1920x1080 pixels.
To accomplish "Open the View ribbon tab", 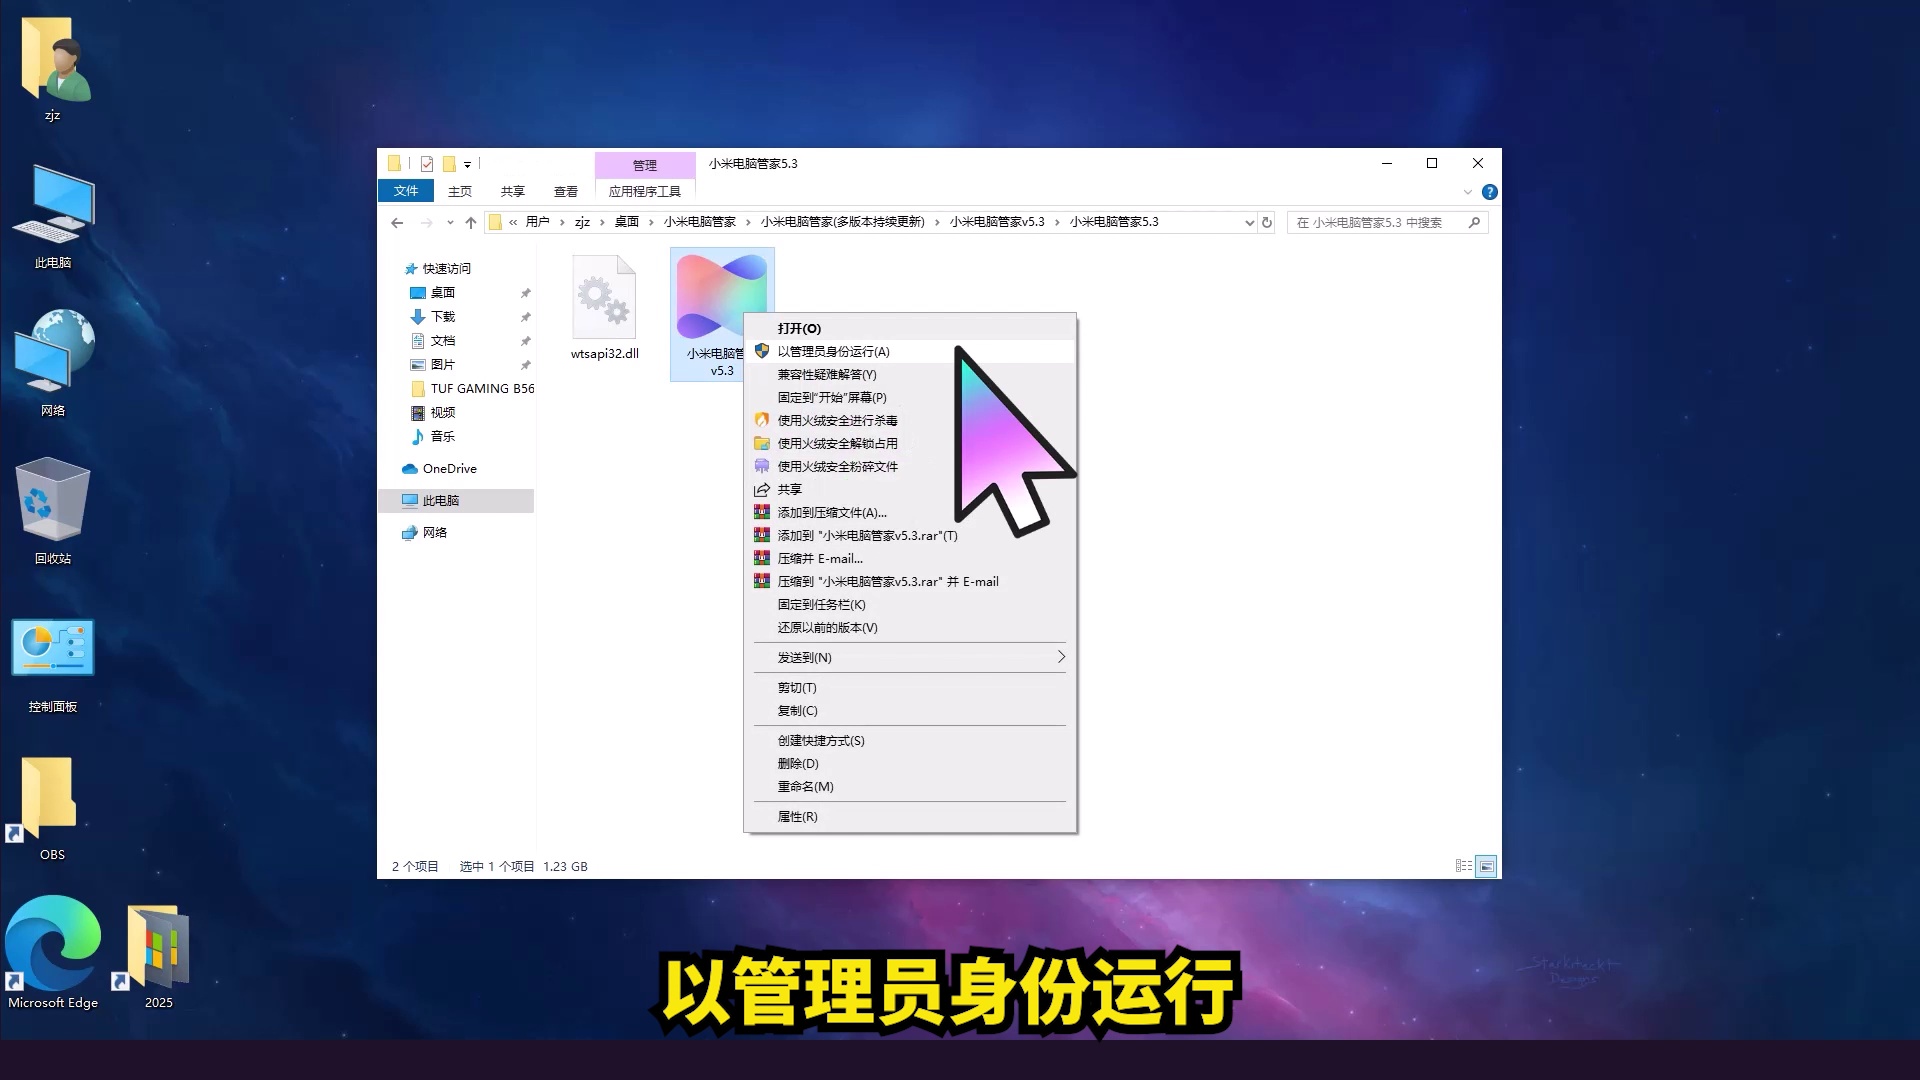I will 566,192.
